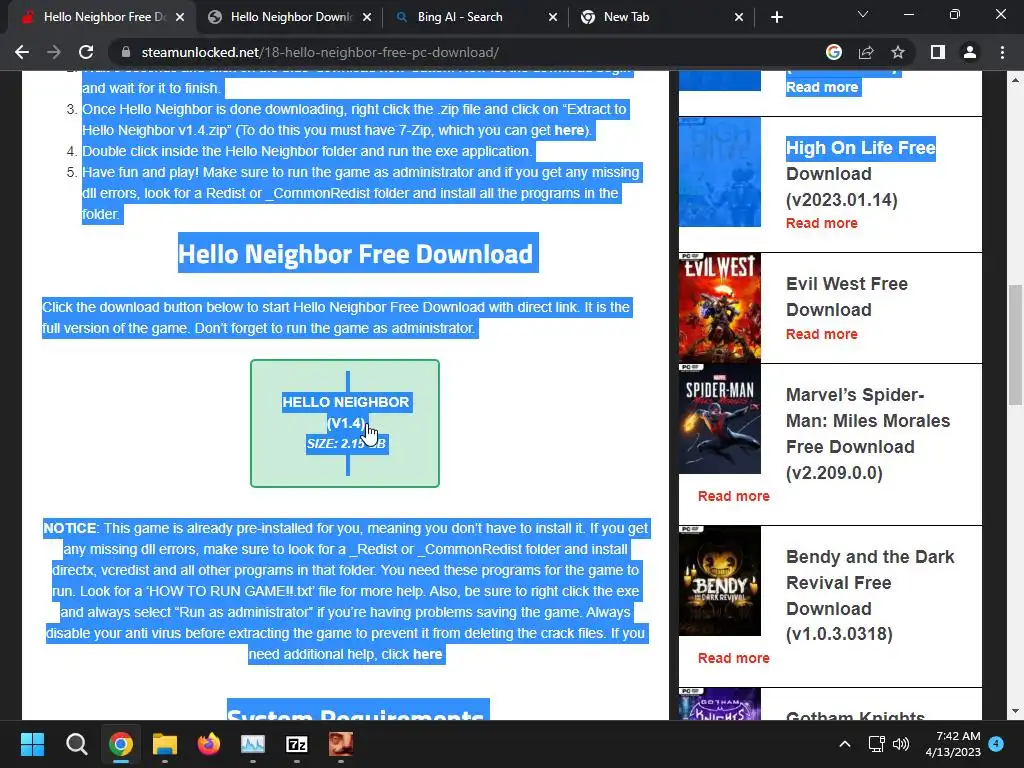Switch to the Bing AI - Search tab

pos(460,17)
